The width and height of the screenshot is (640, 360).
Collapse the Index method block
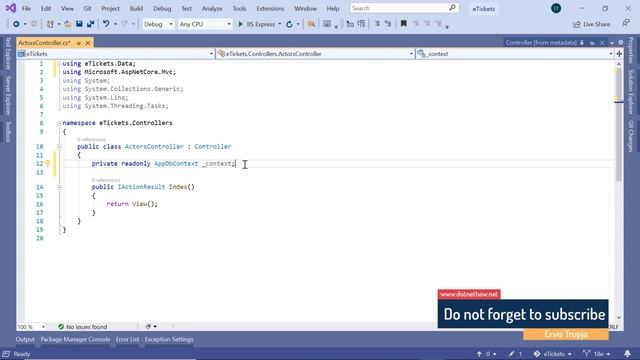pos(59,187)
